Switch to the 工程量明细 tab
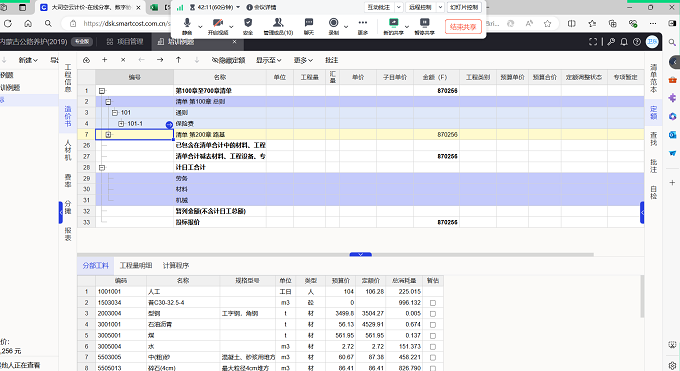The image size is (680, 371). pos(136,266)
